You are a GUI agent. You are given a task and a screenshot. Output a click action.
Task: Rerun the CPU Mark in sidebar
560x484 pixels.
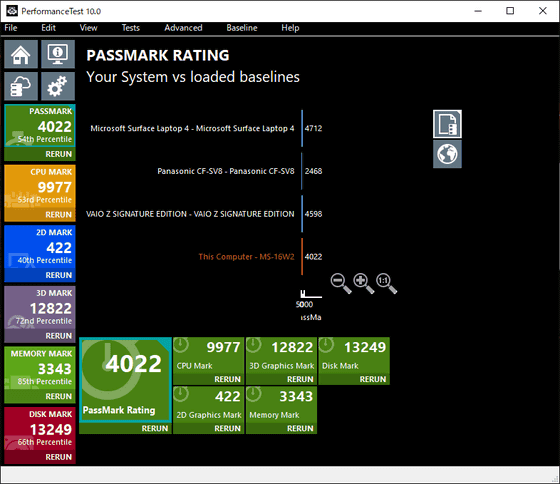pos(58,215)
